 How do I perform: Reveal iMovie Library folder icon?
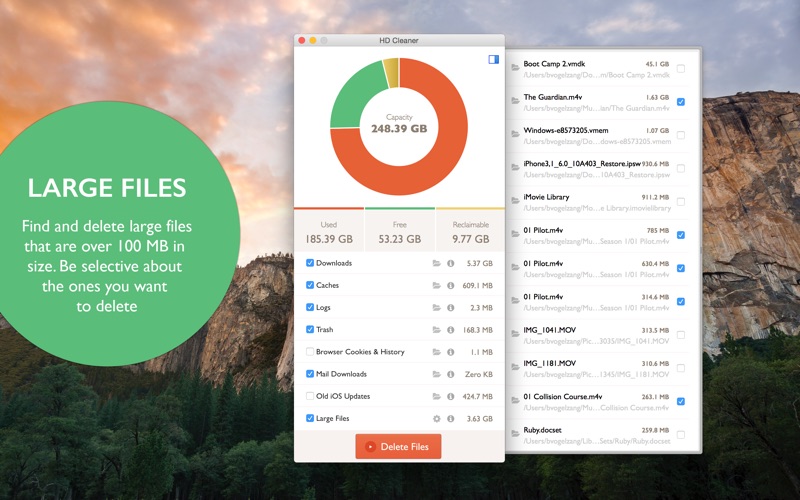pyautogui.click(x=515, y=201)
